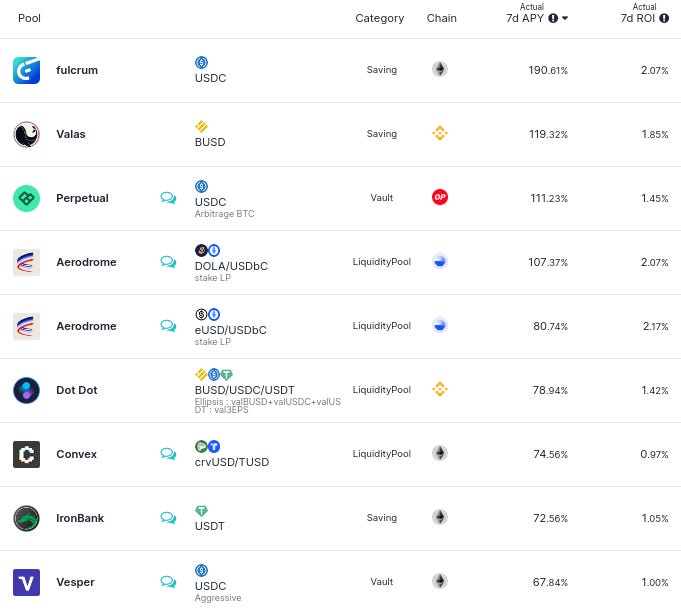Click the 78.94% APY value
Viewport: 681px width, 612px height.
tap(550, 390)
